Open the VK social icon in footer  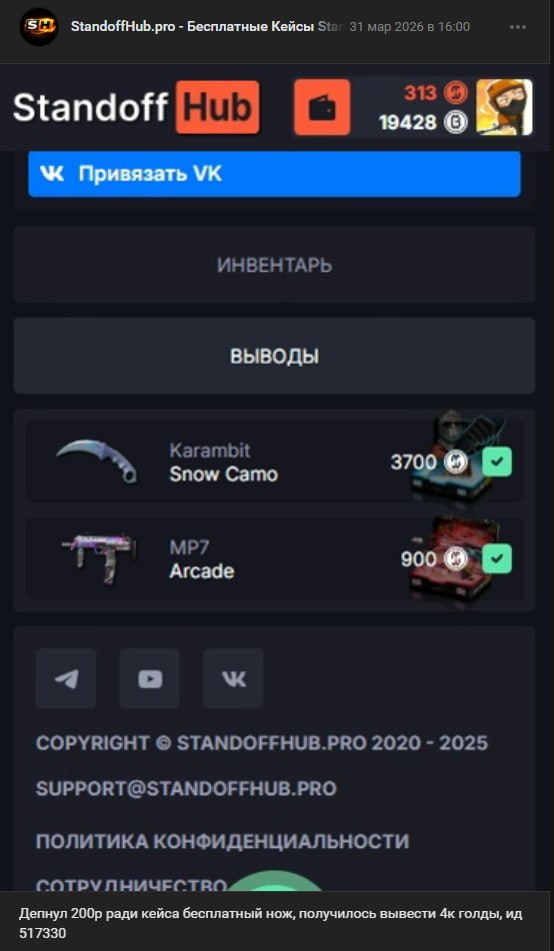pyautogui.click(x=233, y=679)
